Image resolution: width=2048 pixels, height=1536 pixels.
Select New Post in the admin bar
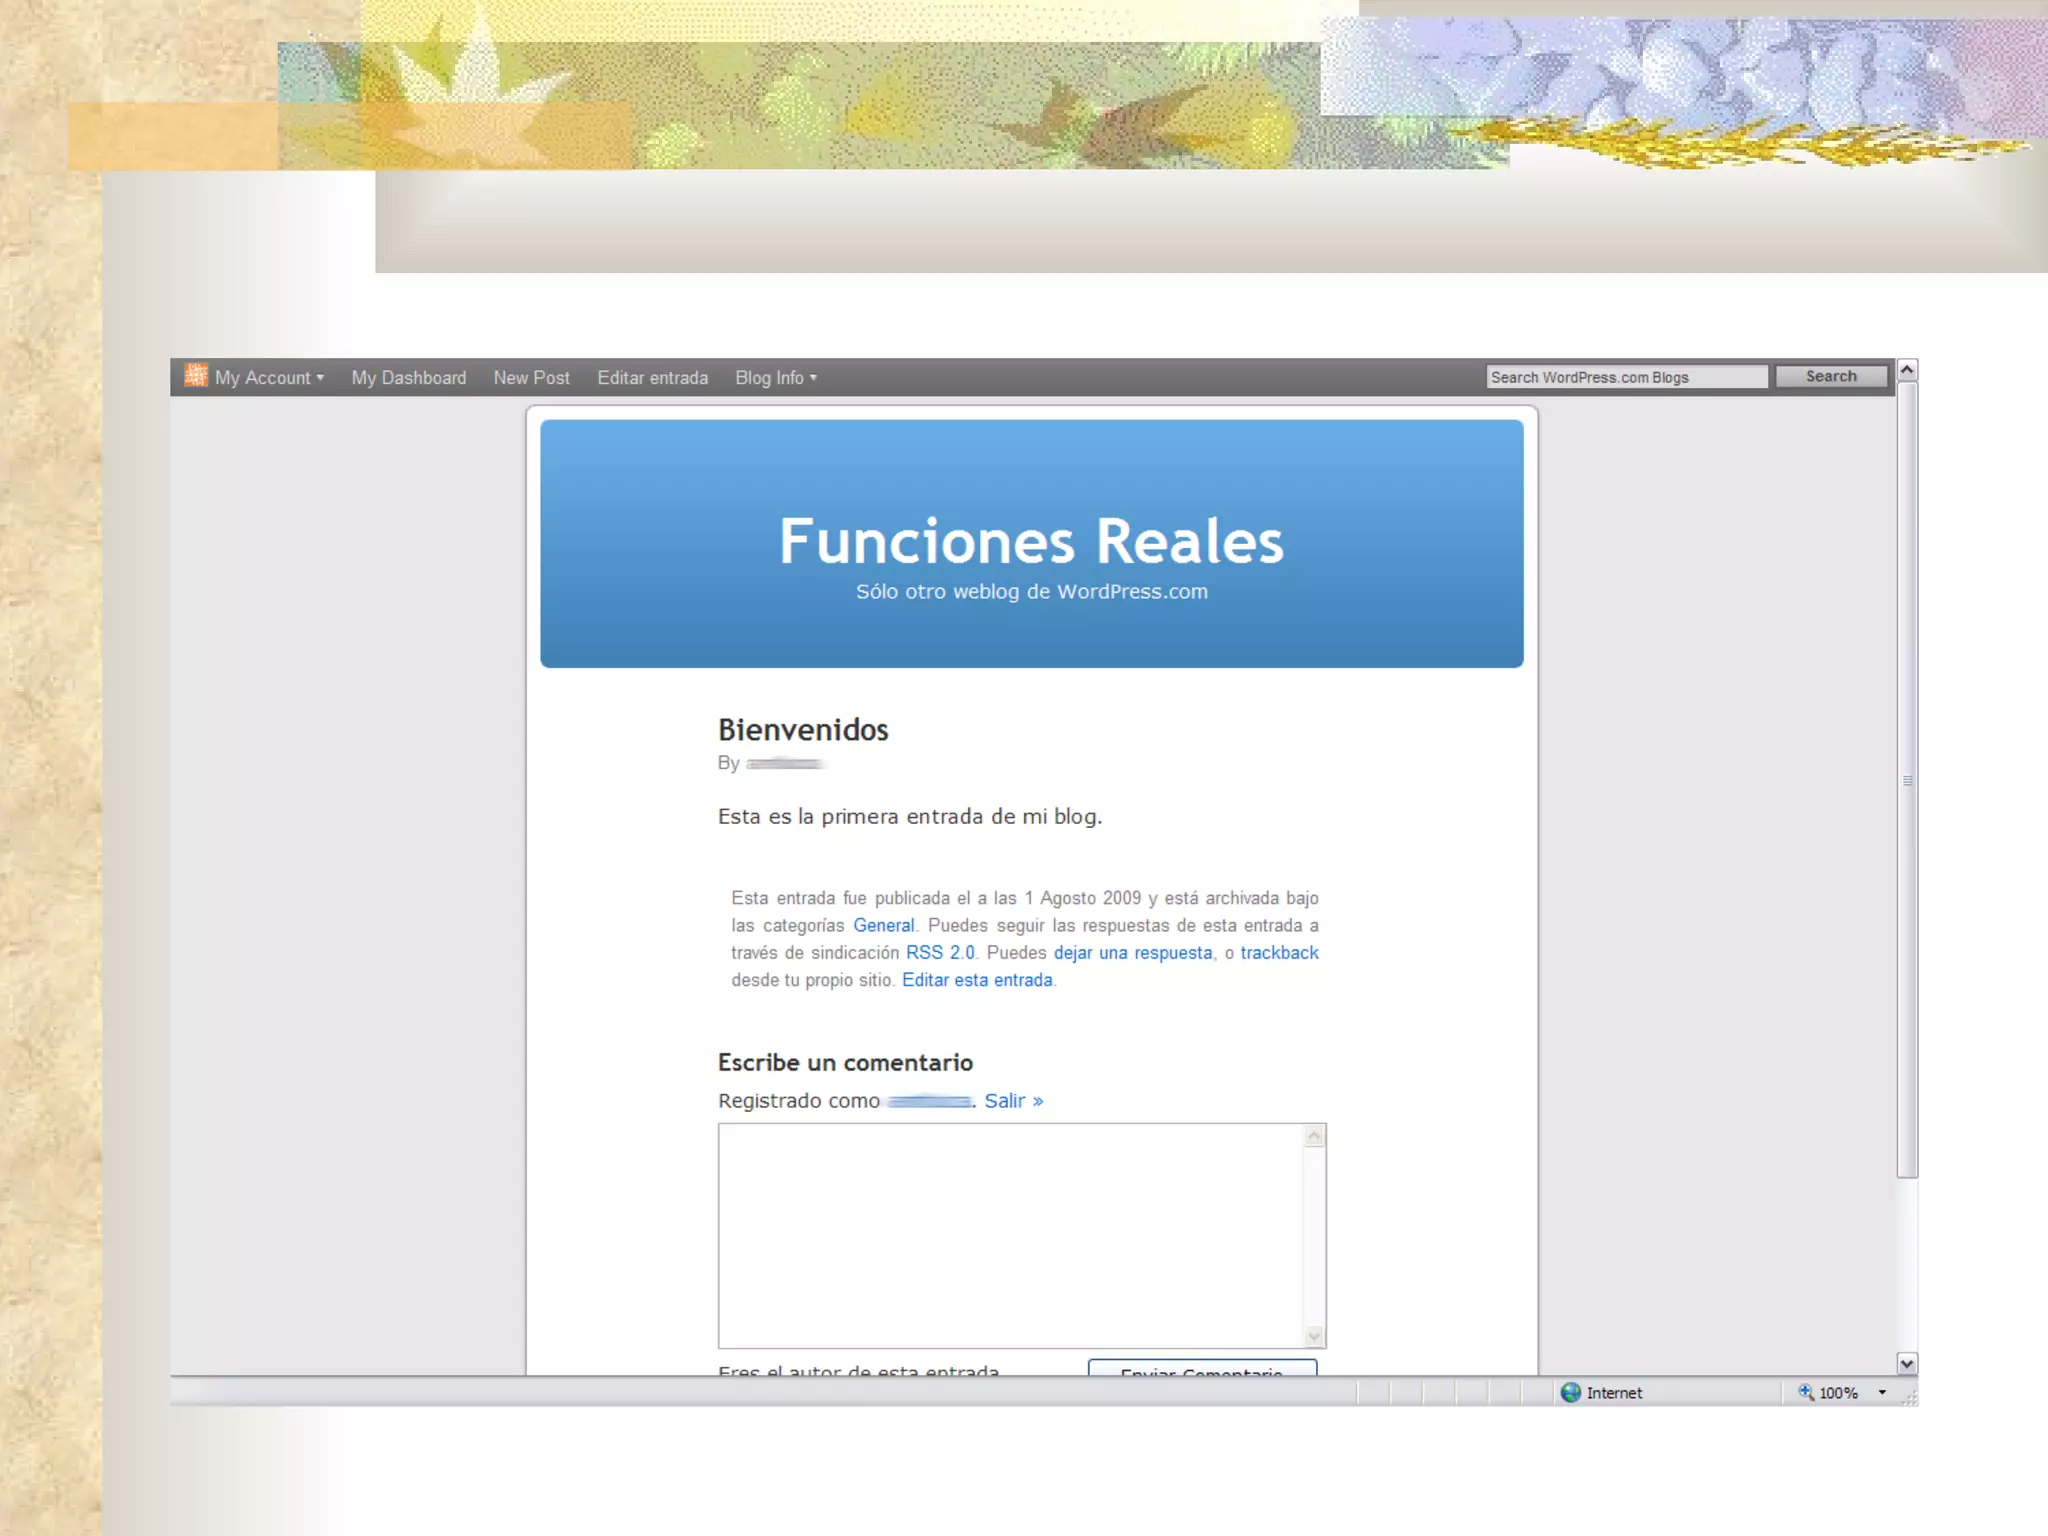(x=531, y=378)
